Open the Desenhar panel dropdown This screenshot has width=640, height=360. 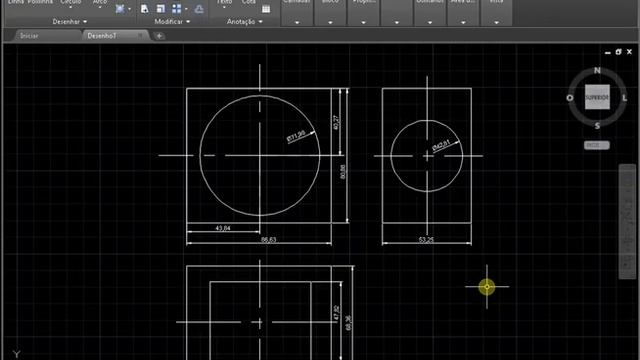69,22
